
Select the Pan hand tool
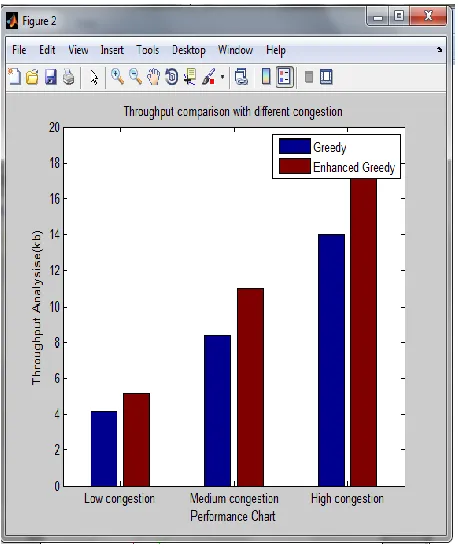click(153, 77)
